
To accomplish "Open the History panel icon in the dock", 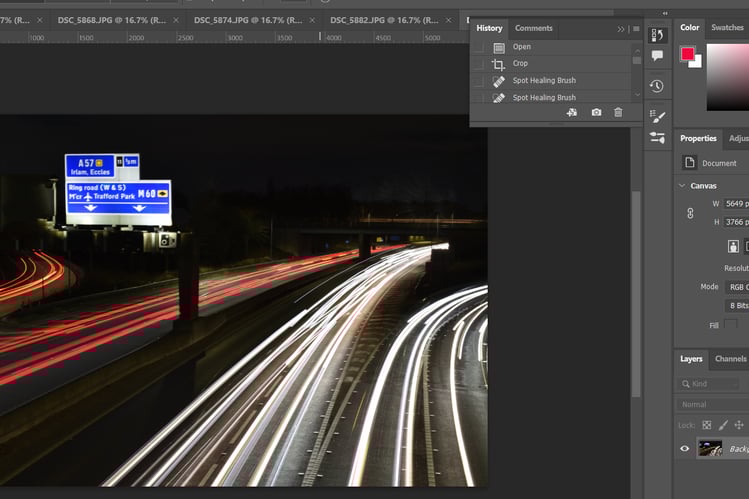I will [x=657, y=35].
